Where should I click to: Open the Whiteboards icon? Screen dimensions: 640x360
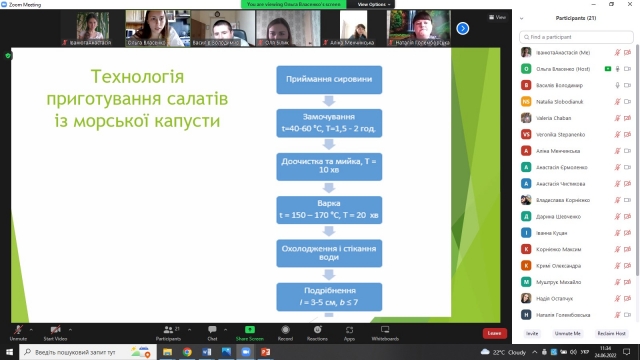point(385,329)
